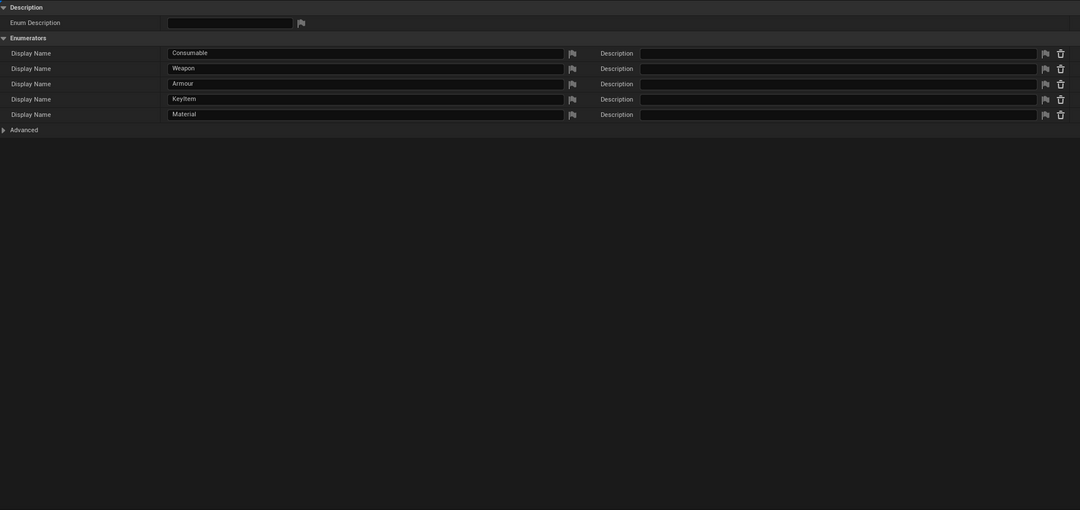Select the Display Name label beside Material
The image size is (1080, 510).
[31, 115]
